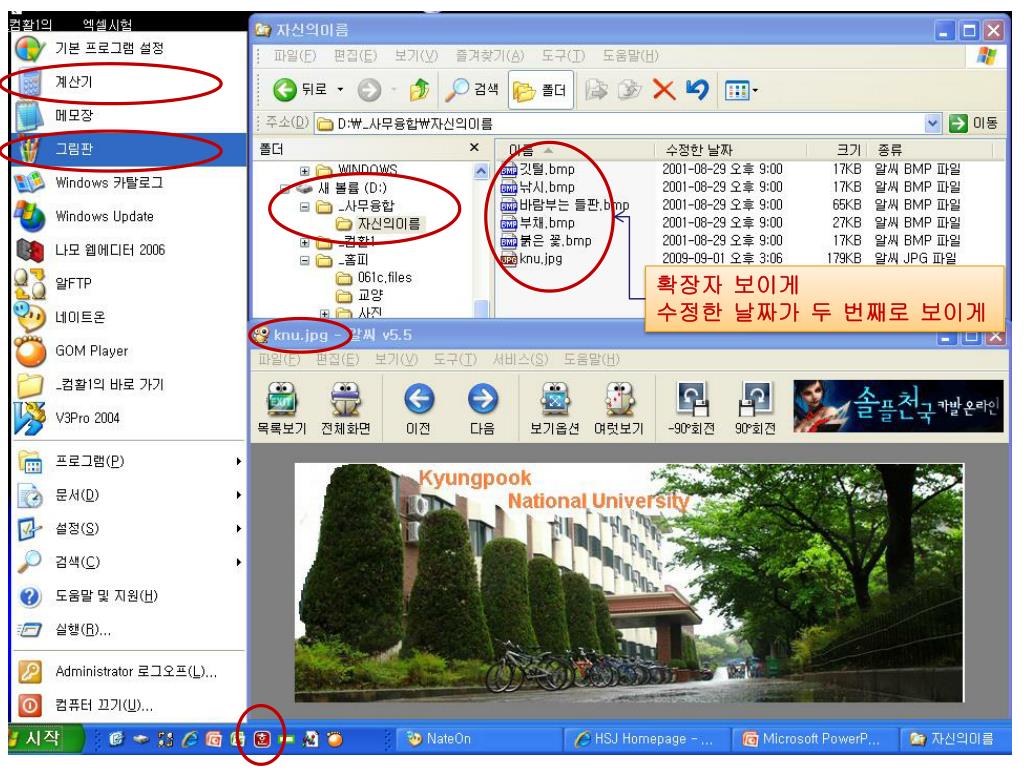Close the 폴더 tree pane
Screen dimensions: 1024x768
(x=475, y=148)
